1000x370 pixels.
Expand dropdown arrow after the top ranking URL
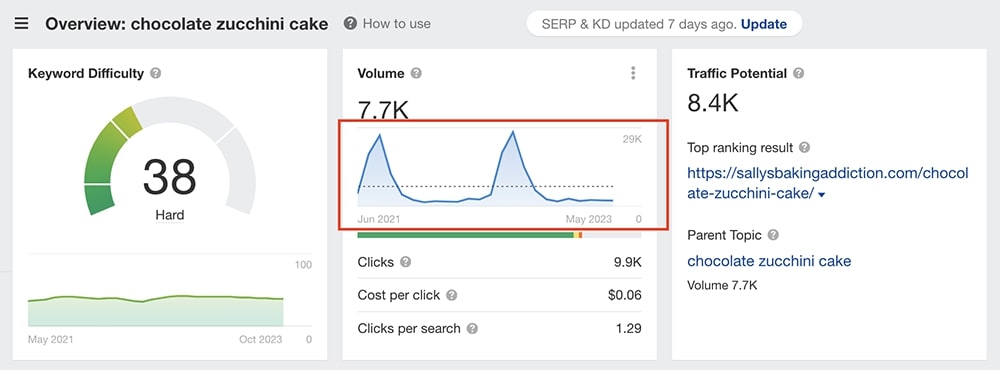coord(821,195)
